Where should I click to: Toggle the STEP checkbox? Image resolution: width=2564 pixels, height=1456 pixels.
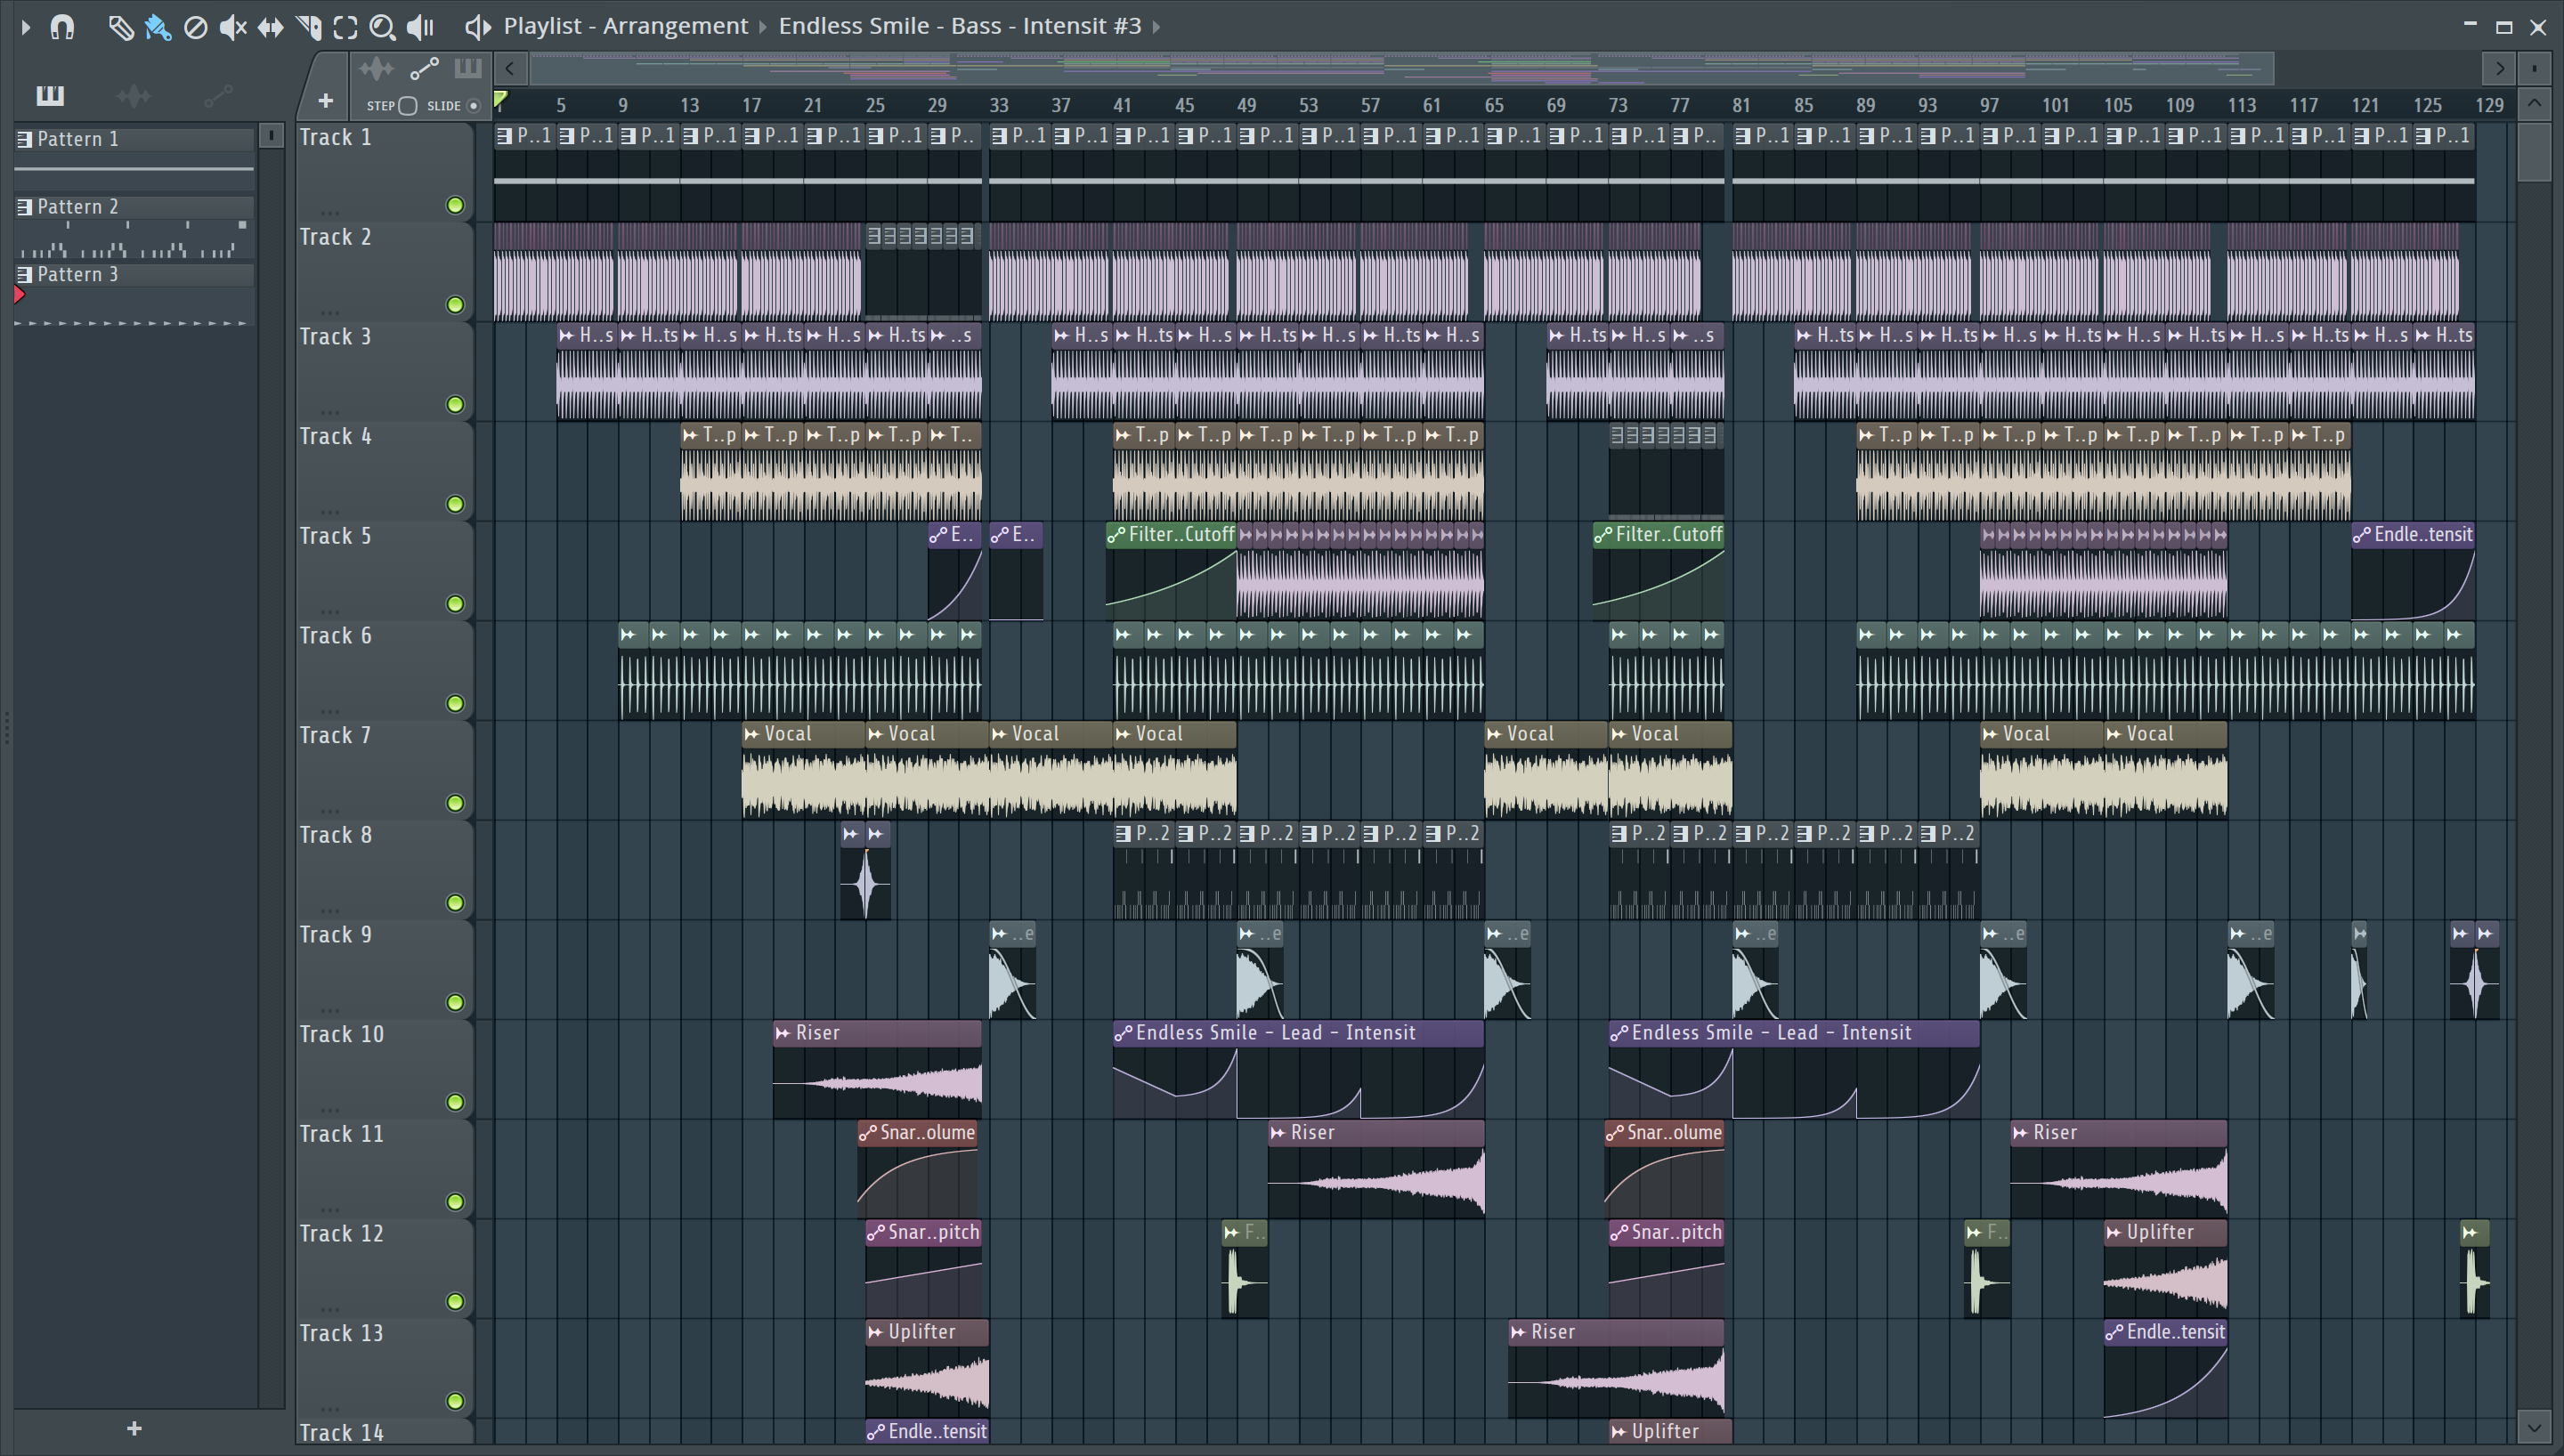(408, 105)
